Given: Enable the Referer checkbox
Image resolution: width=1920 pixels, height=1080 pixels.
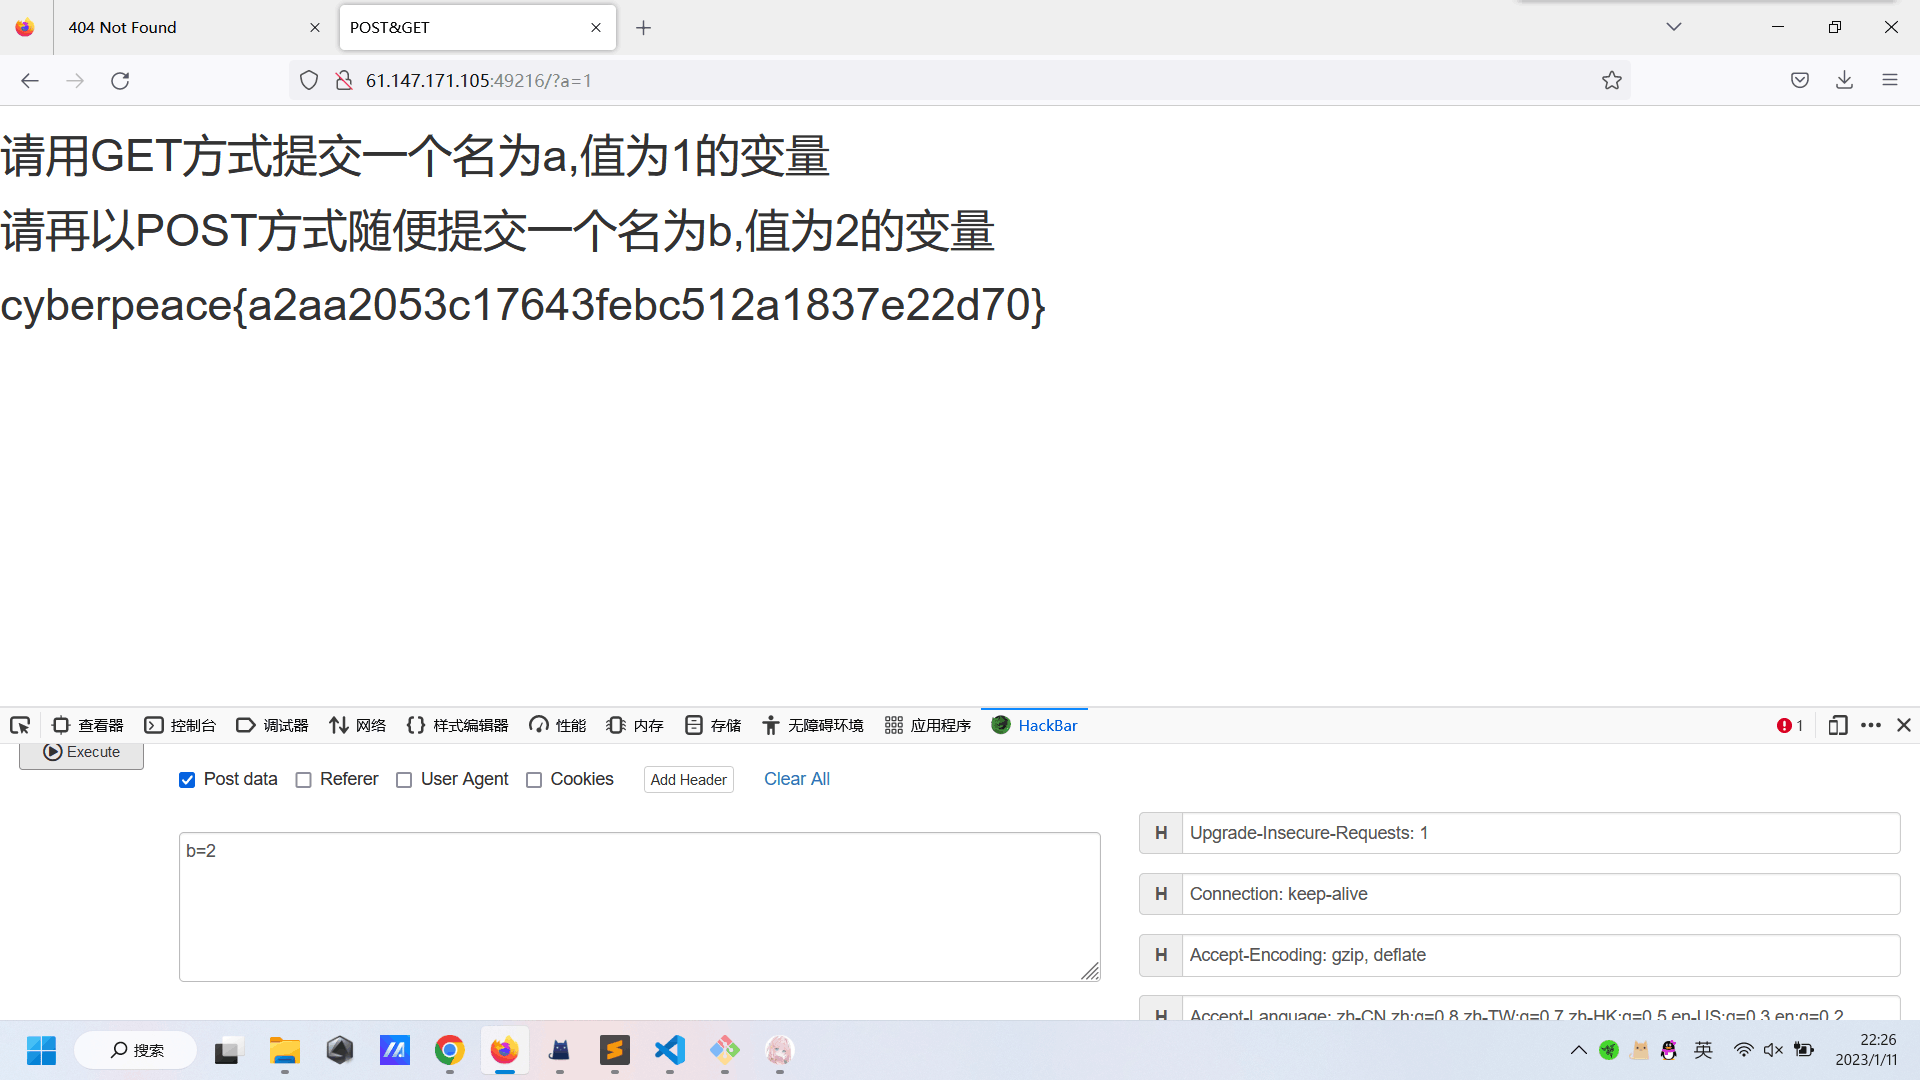Looking at the screenshot, I should tap(304, 780).
